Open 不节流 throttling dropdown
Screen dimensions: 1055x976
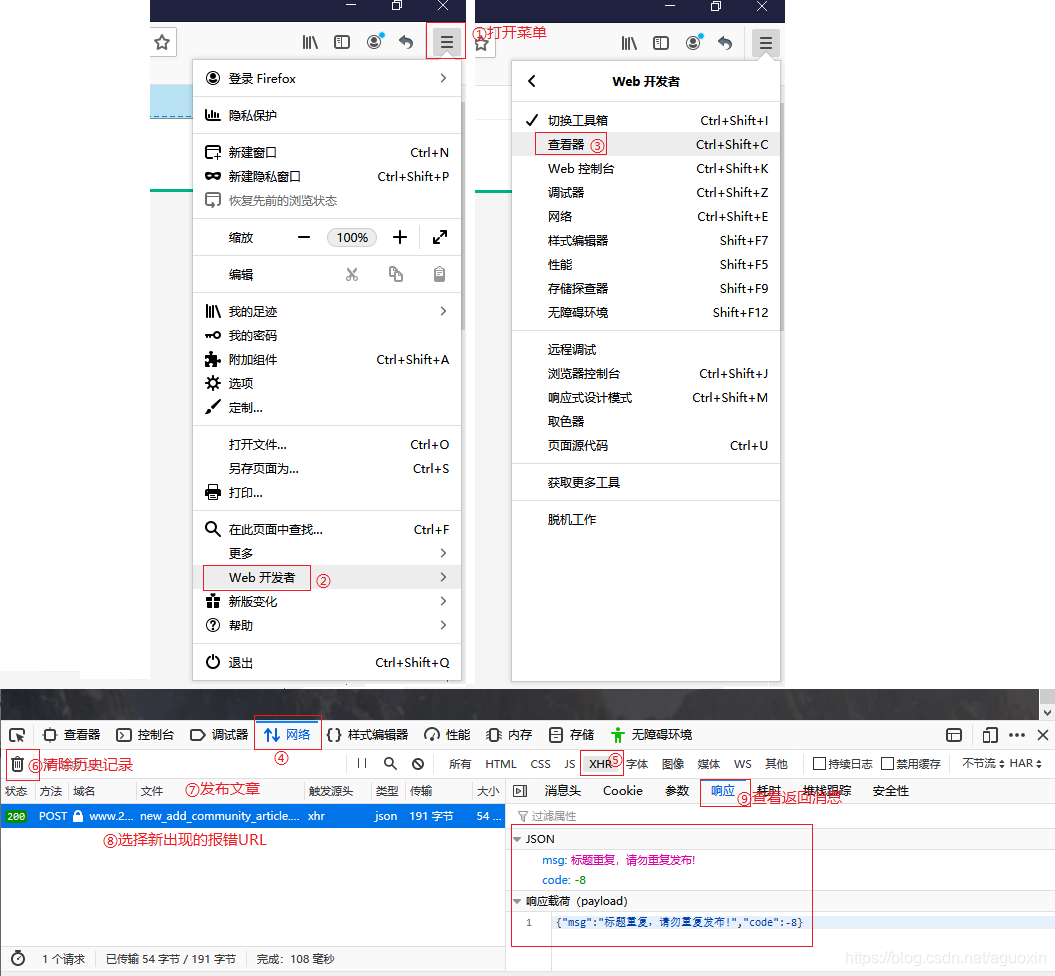(x=983, y=763)
